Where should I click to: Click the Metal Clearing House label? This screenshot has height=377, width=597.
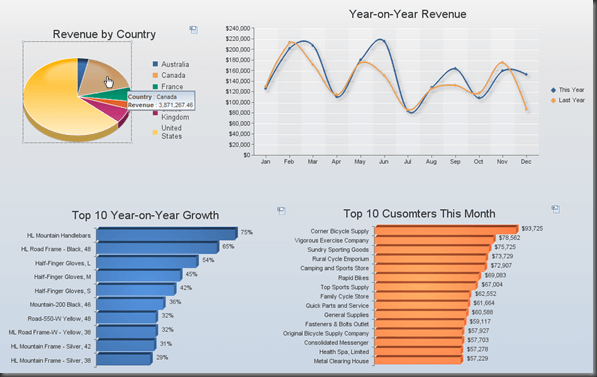pos(341,361)
